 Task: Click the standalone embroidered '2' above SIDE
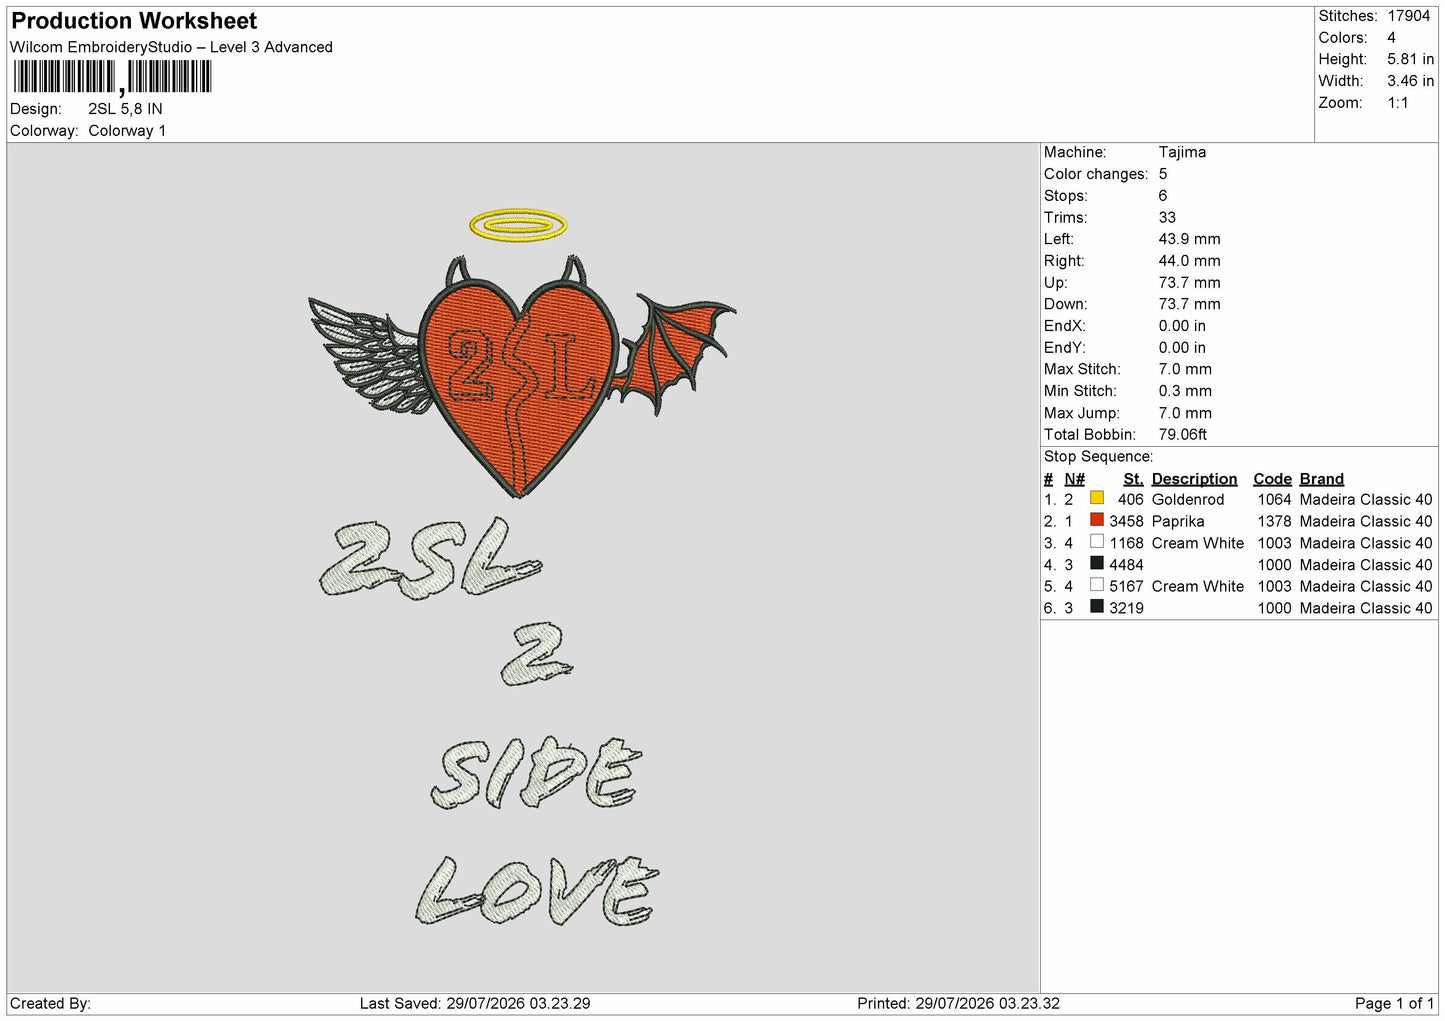click(x=537, y=653)
